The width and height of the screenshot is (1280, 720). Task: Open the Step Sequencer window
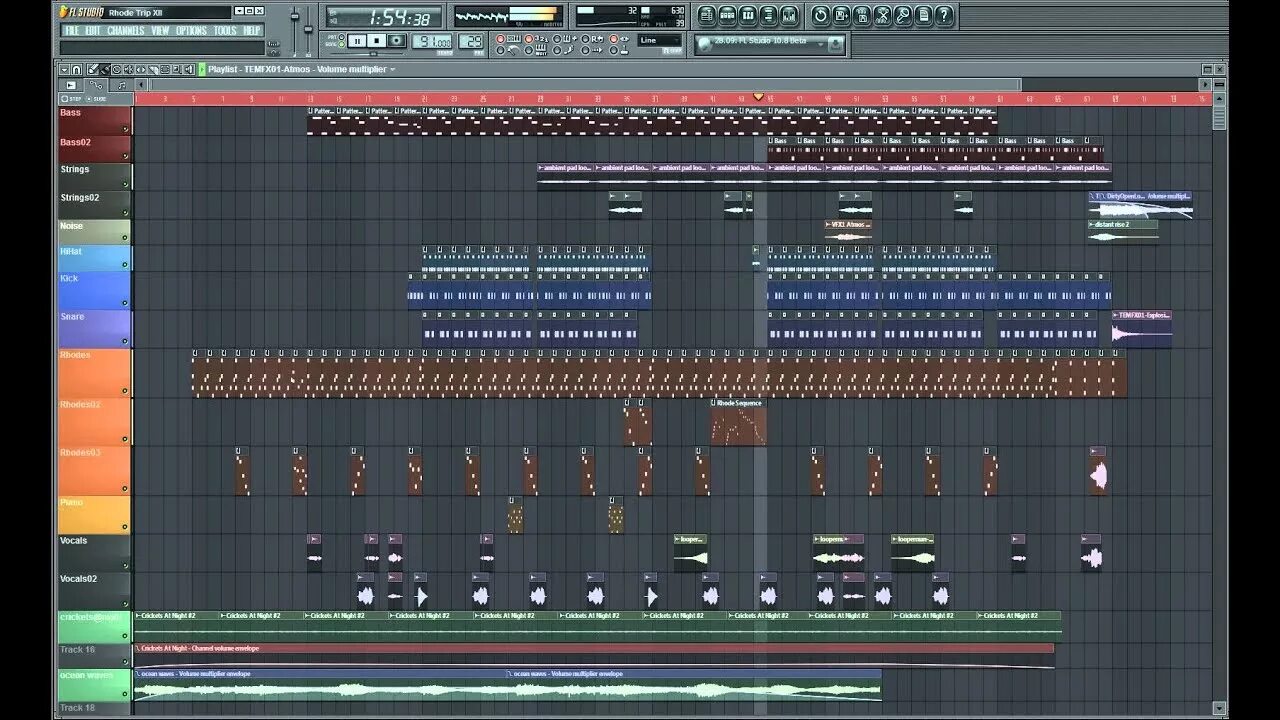[x=727, y=15]
